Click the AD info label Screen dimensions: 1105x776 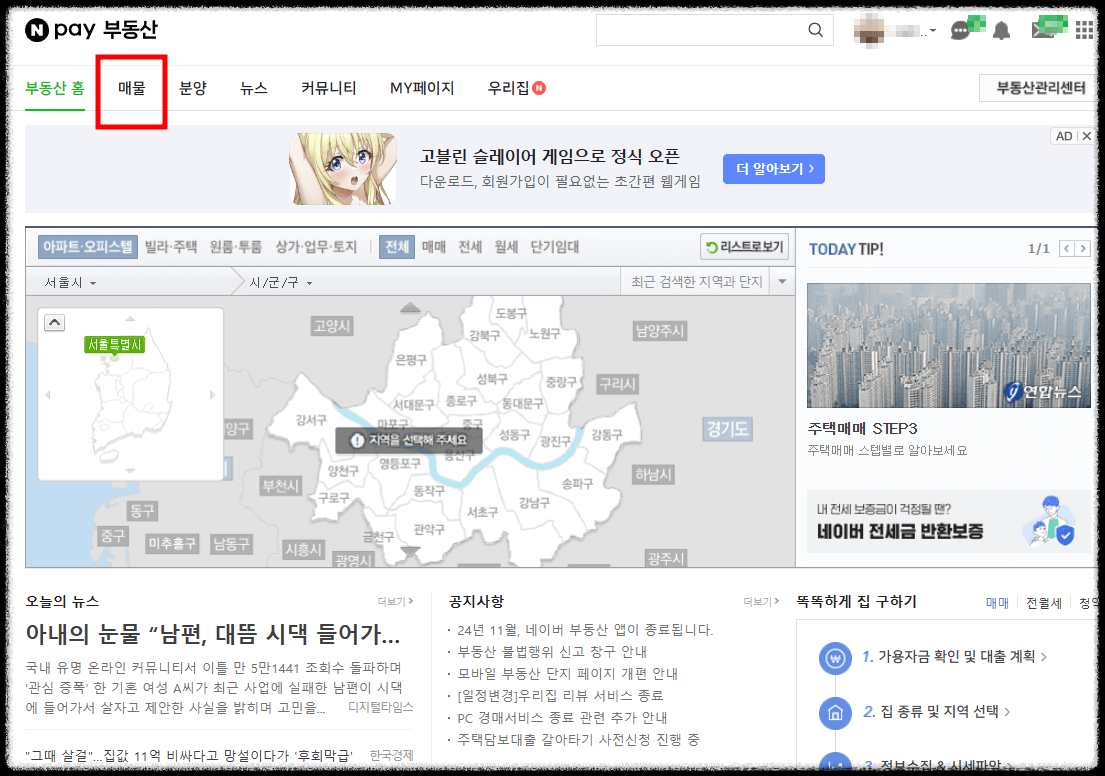click(x=1064, y=136)
